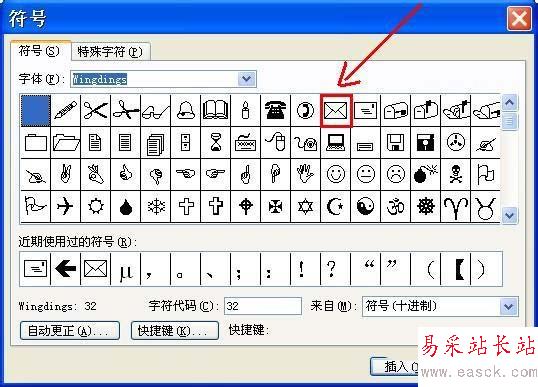
Task: Select the victory hand symbol
Action: point(66,174)
